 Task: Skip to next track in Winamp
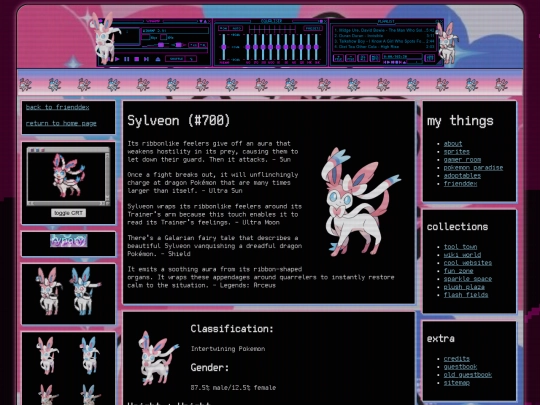(146, 59)
